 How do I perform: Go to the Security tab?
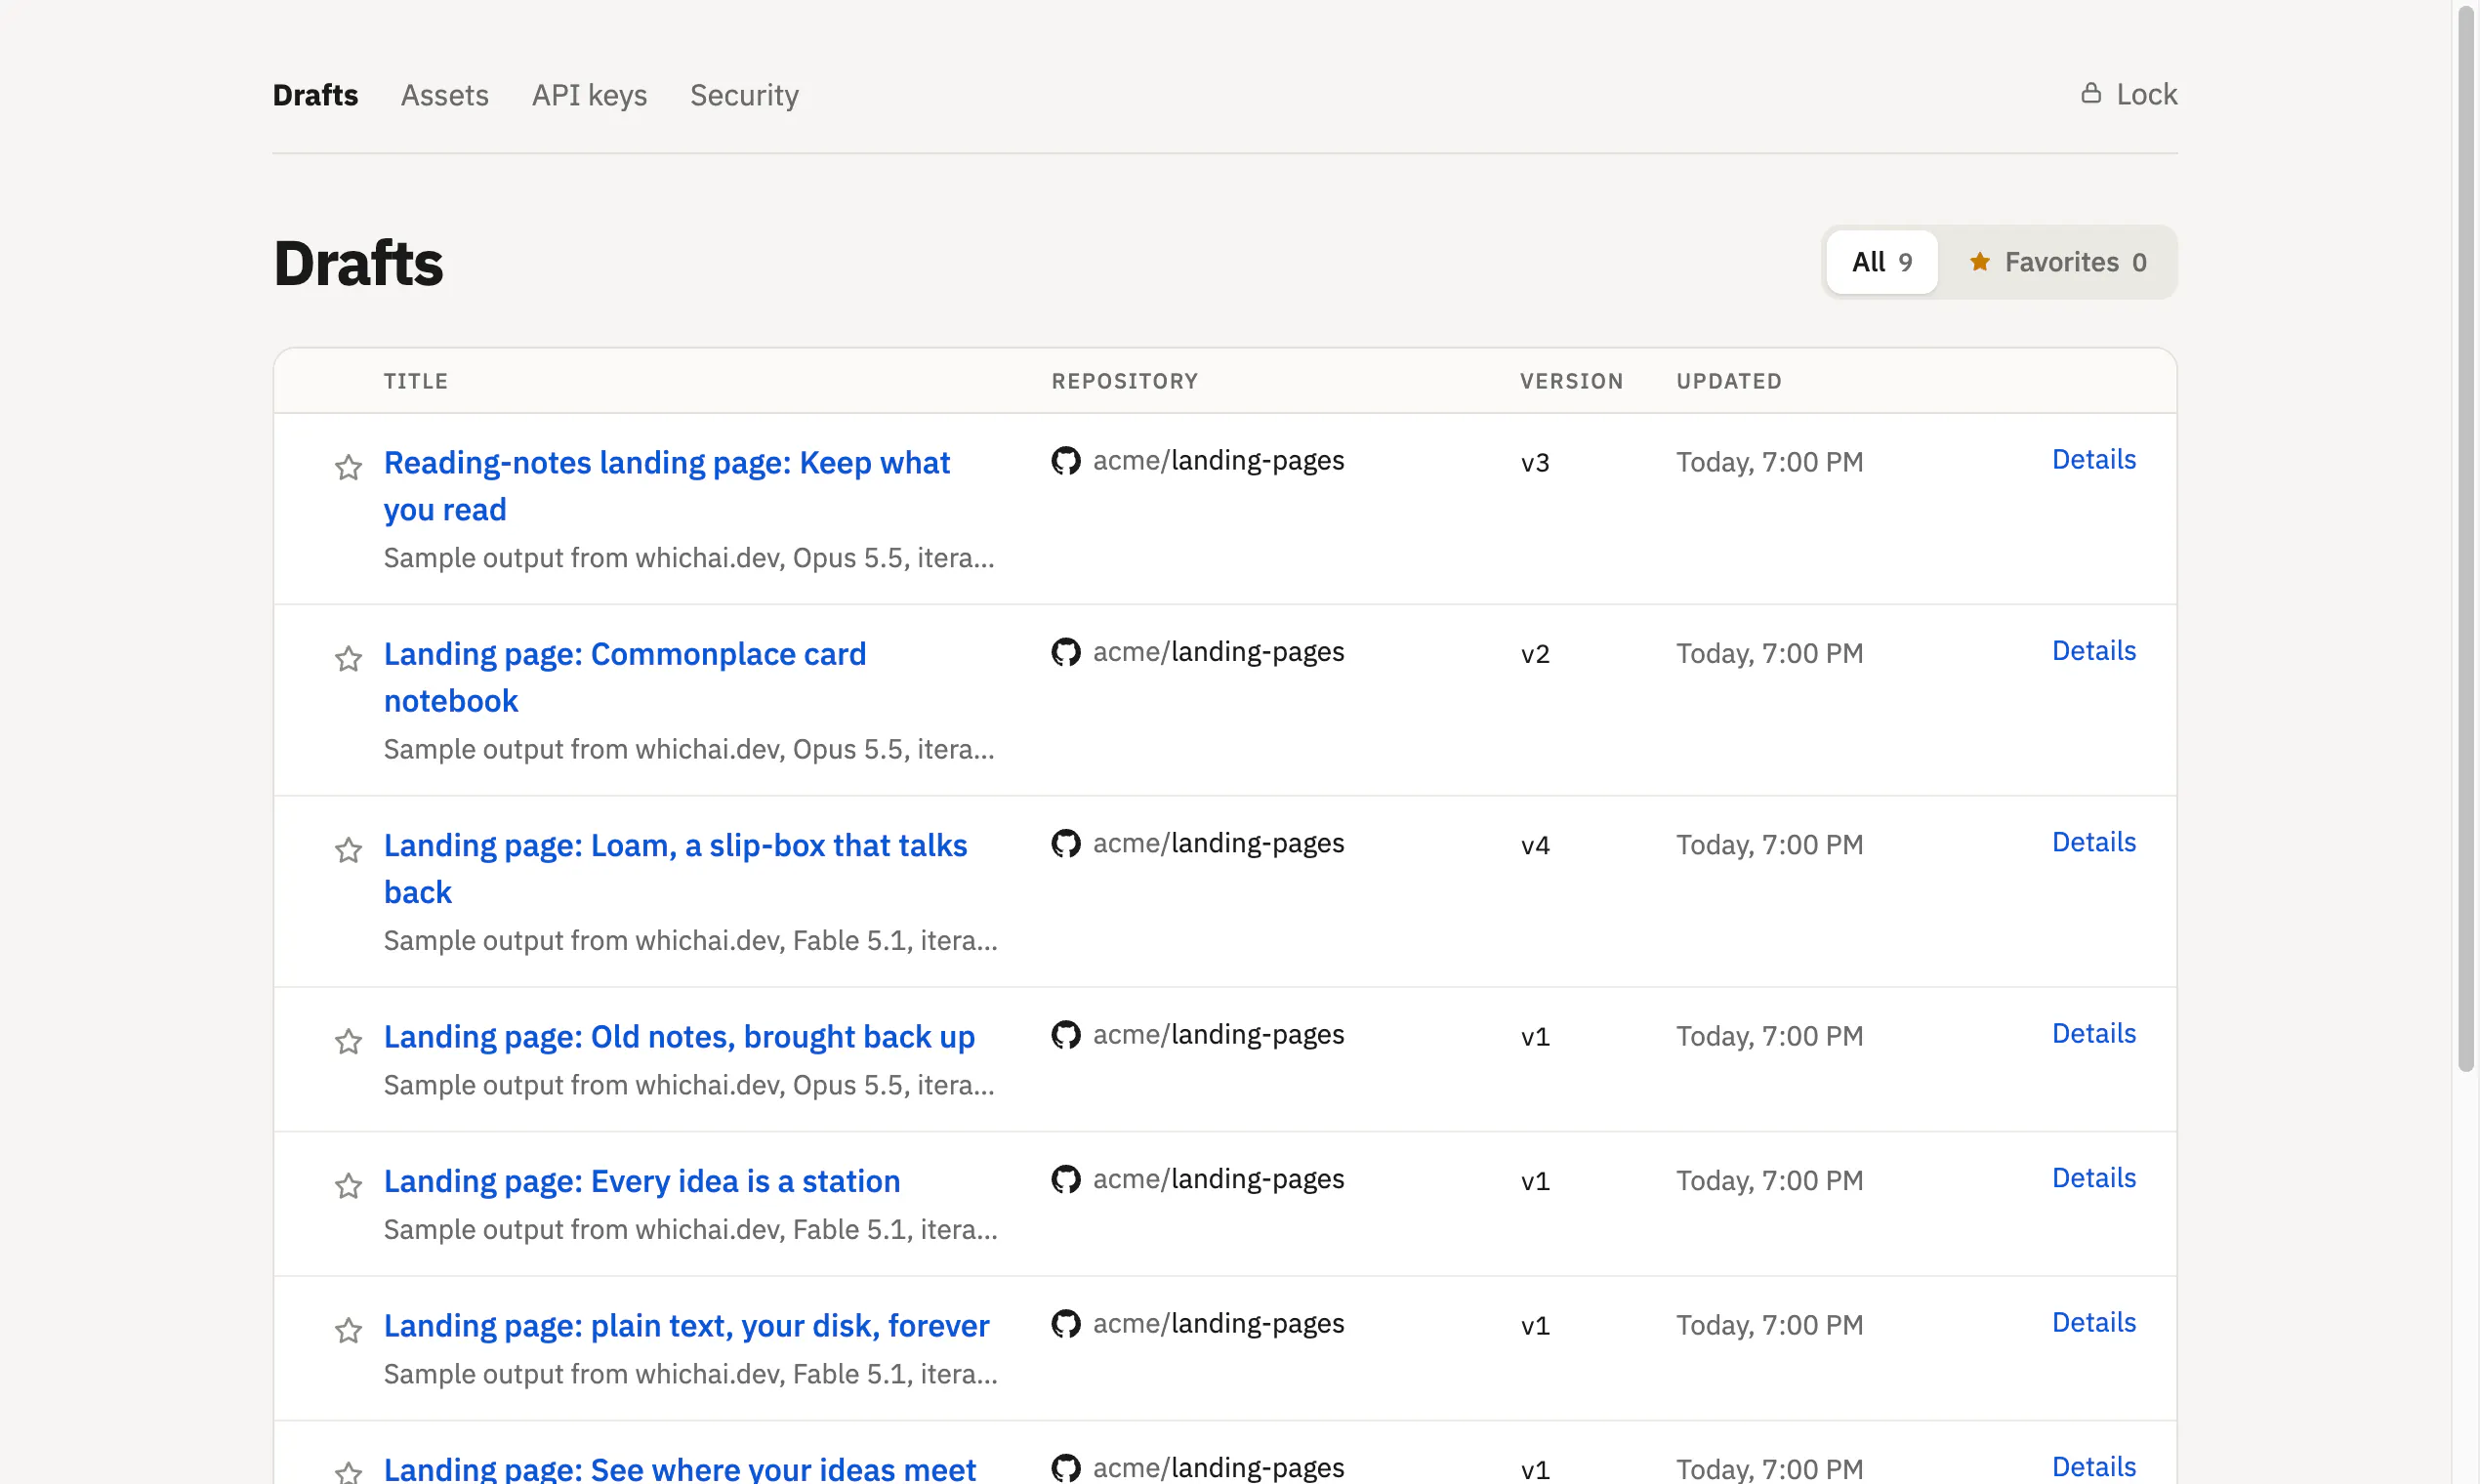744,95
